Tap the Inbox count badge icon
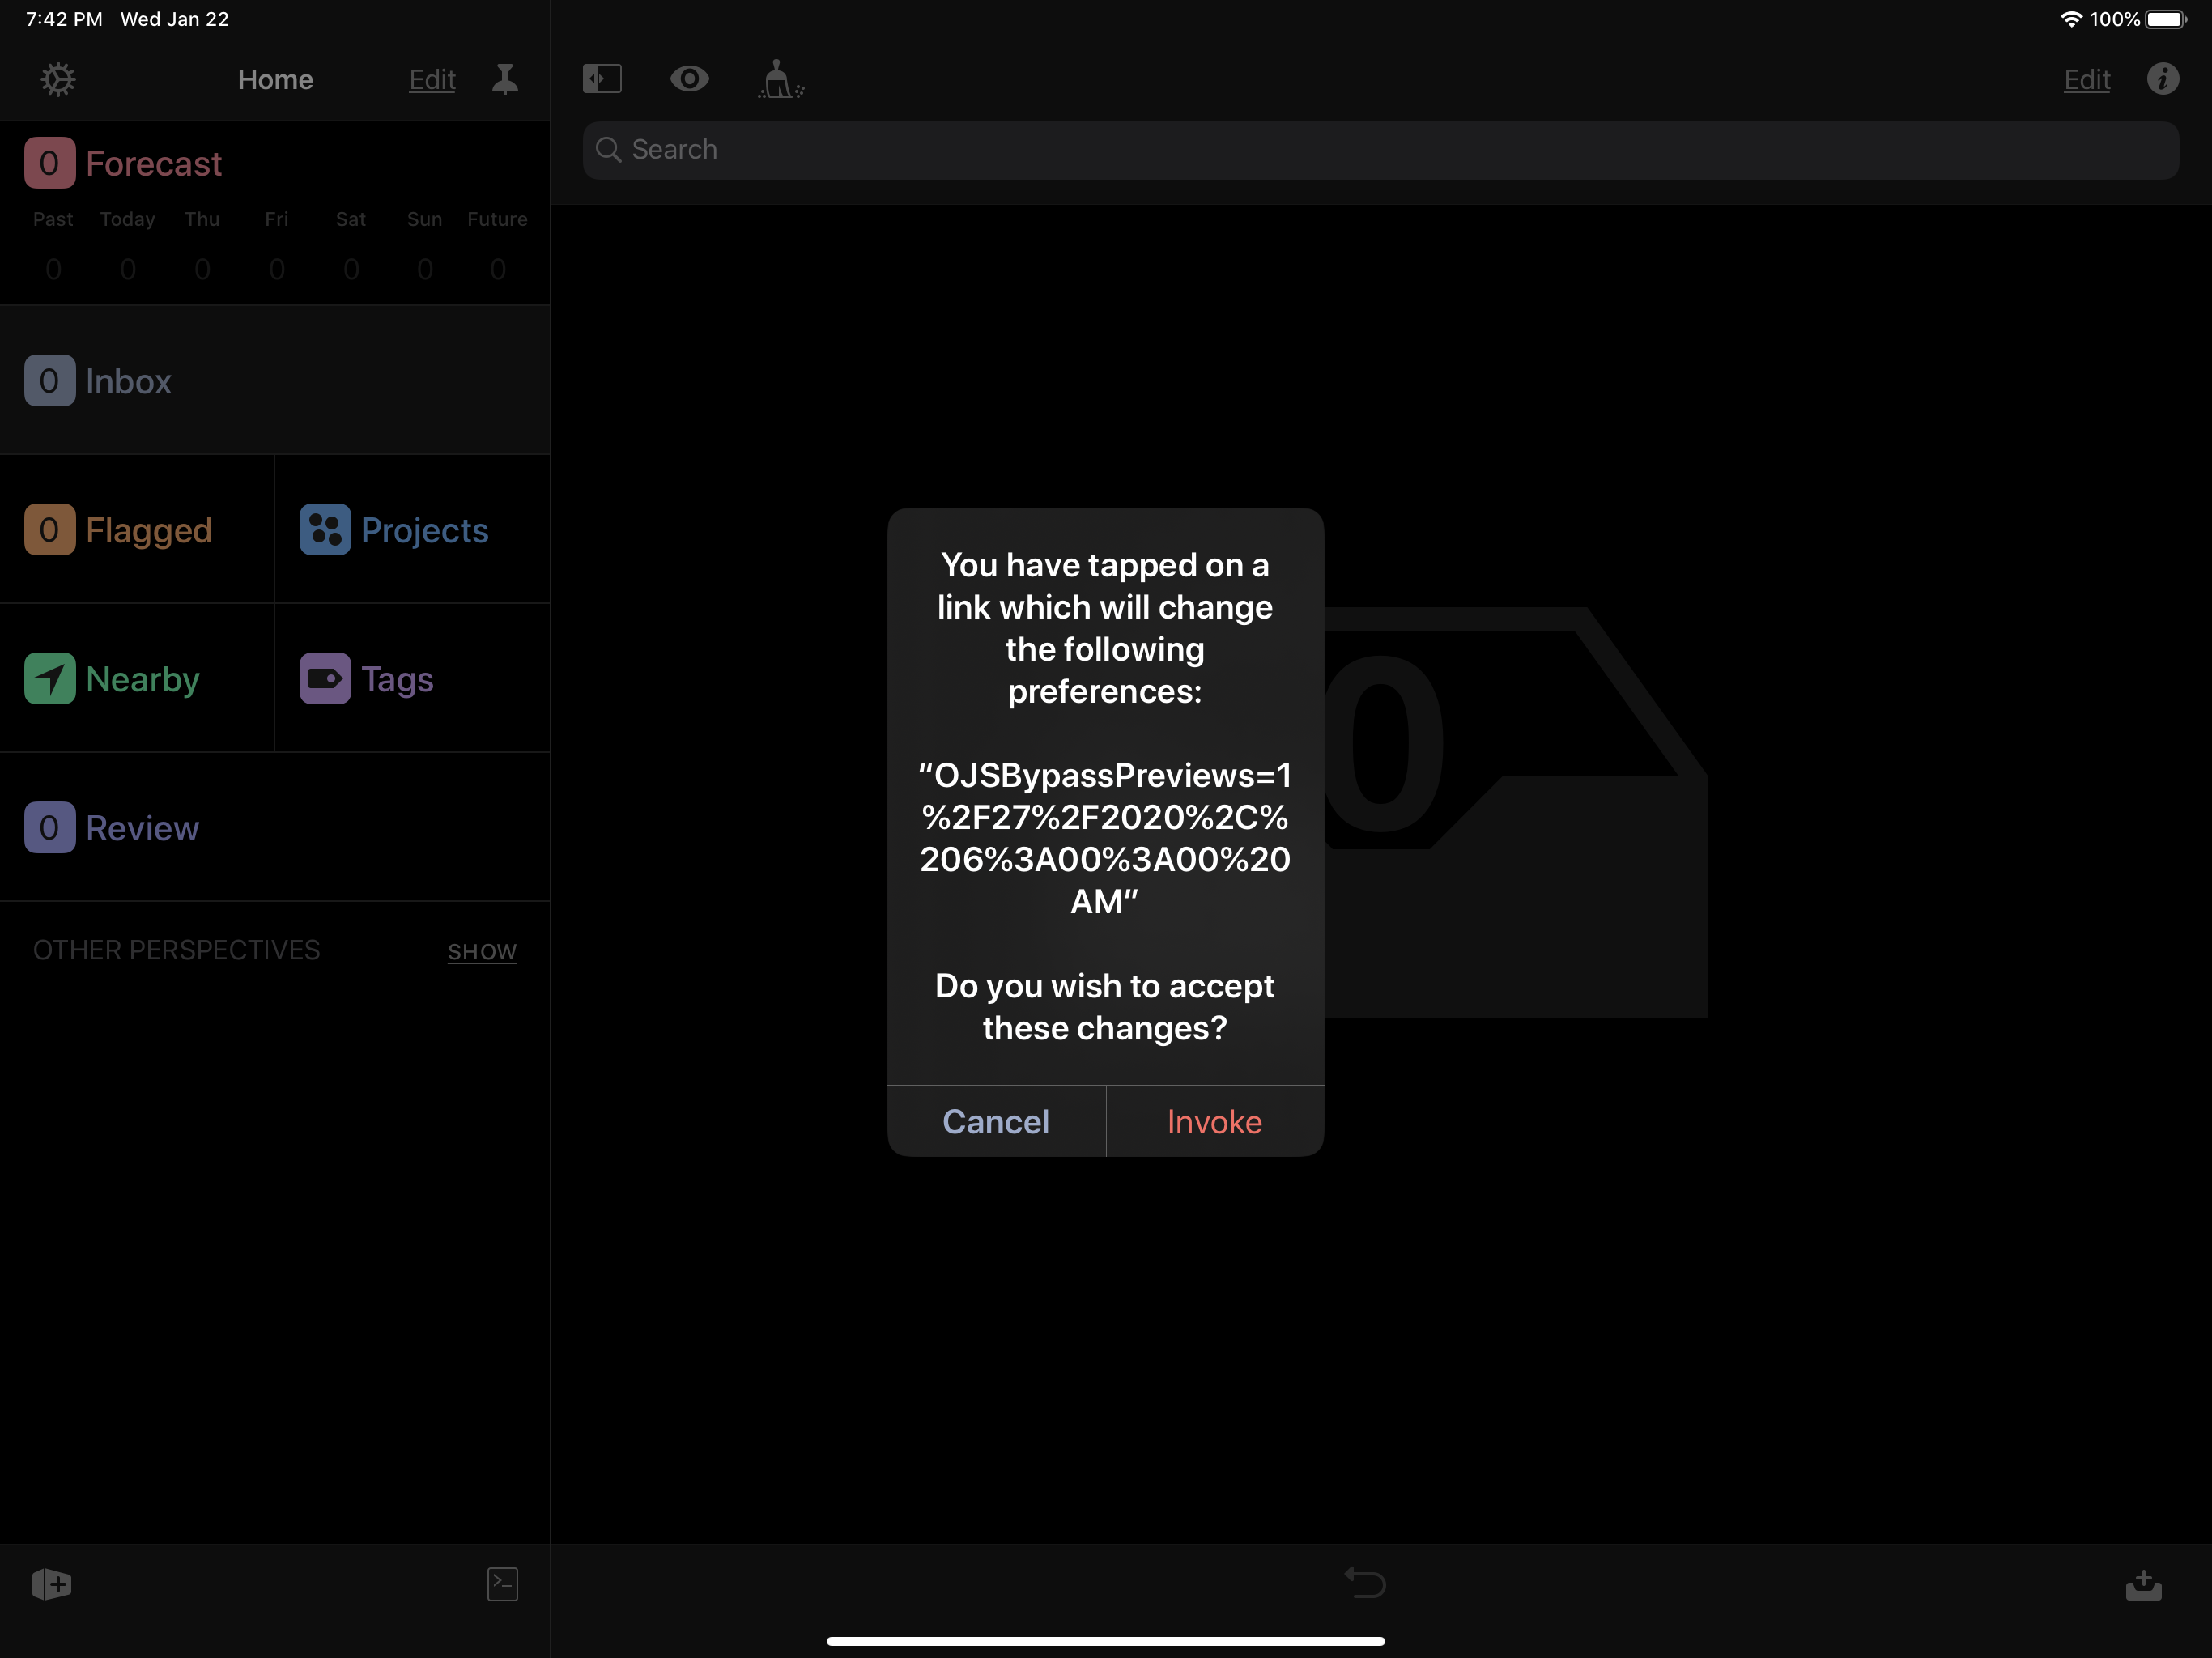The height and width of the screenshot is (1658, 2212). tap(49, 380)
